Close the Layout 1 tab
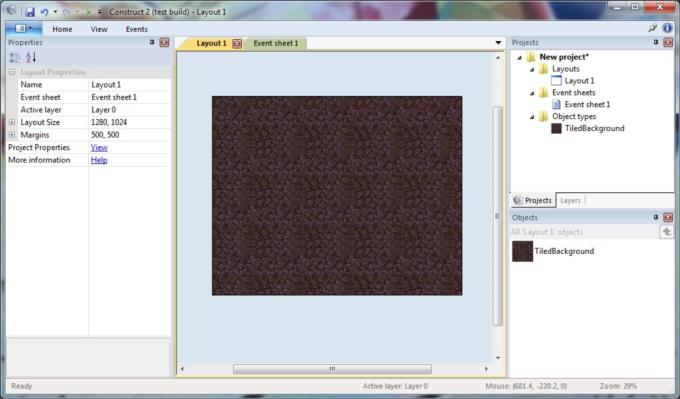The width and height of the screenshot is (680, 399). click(237, 43)
